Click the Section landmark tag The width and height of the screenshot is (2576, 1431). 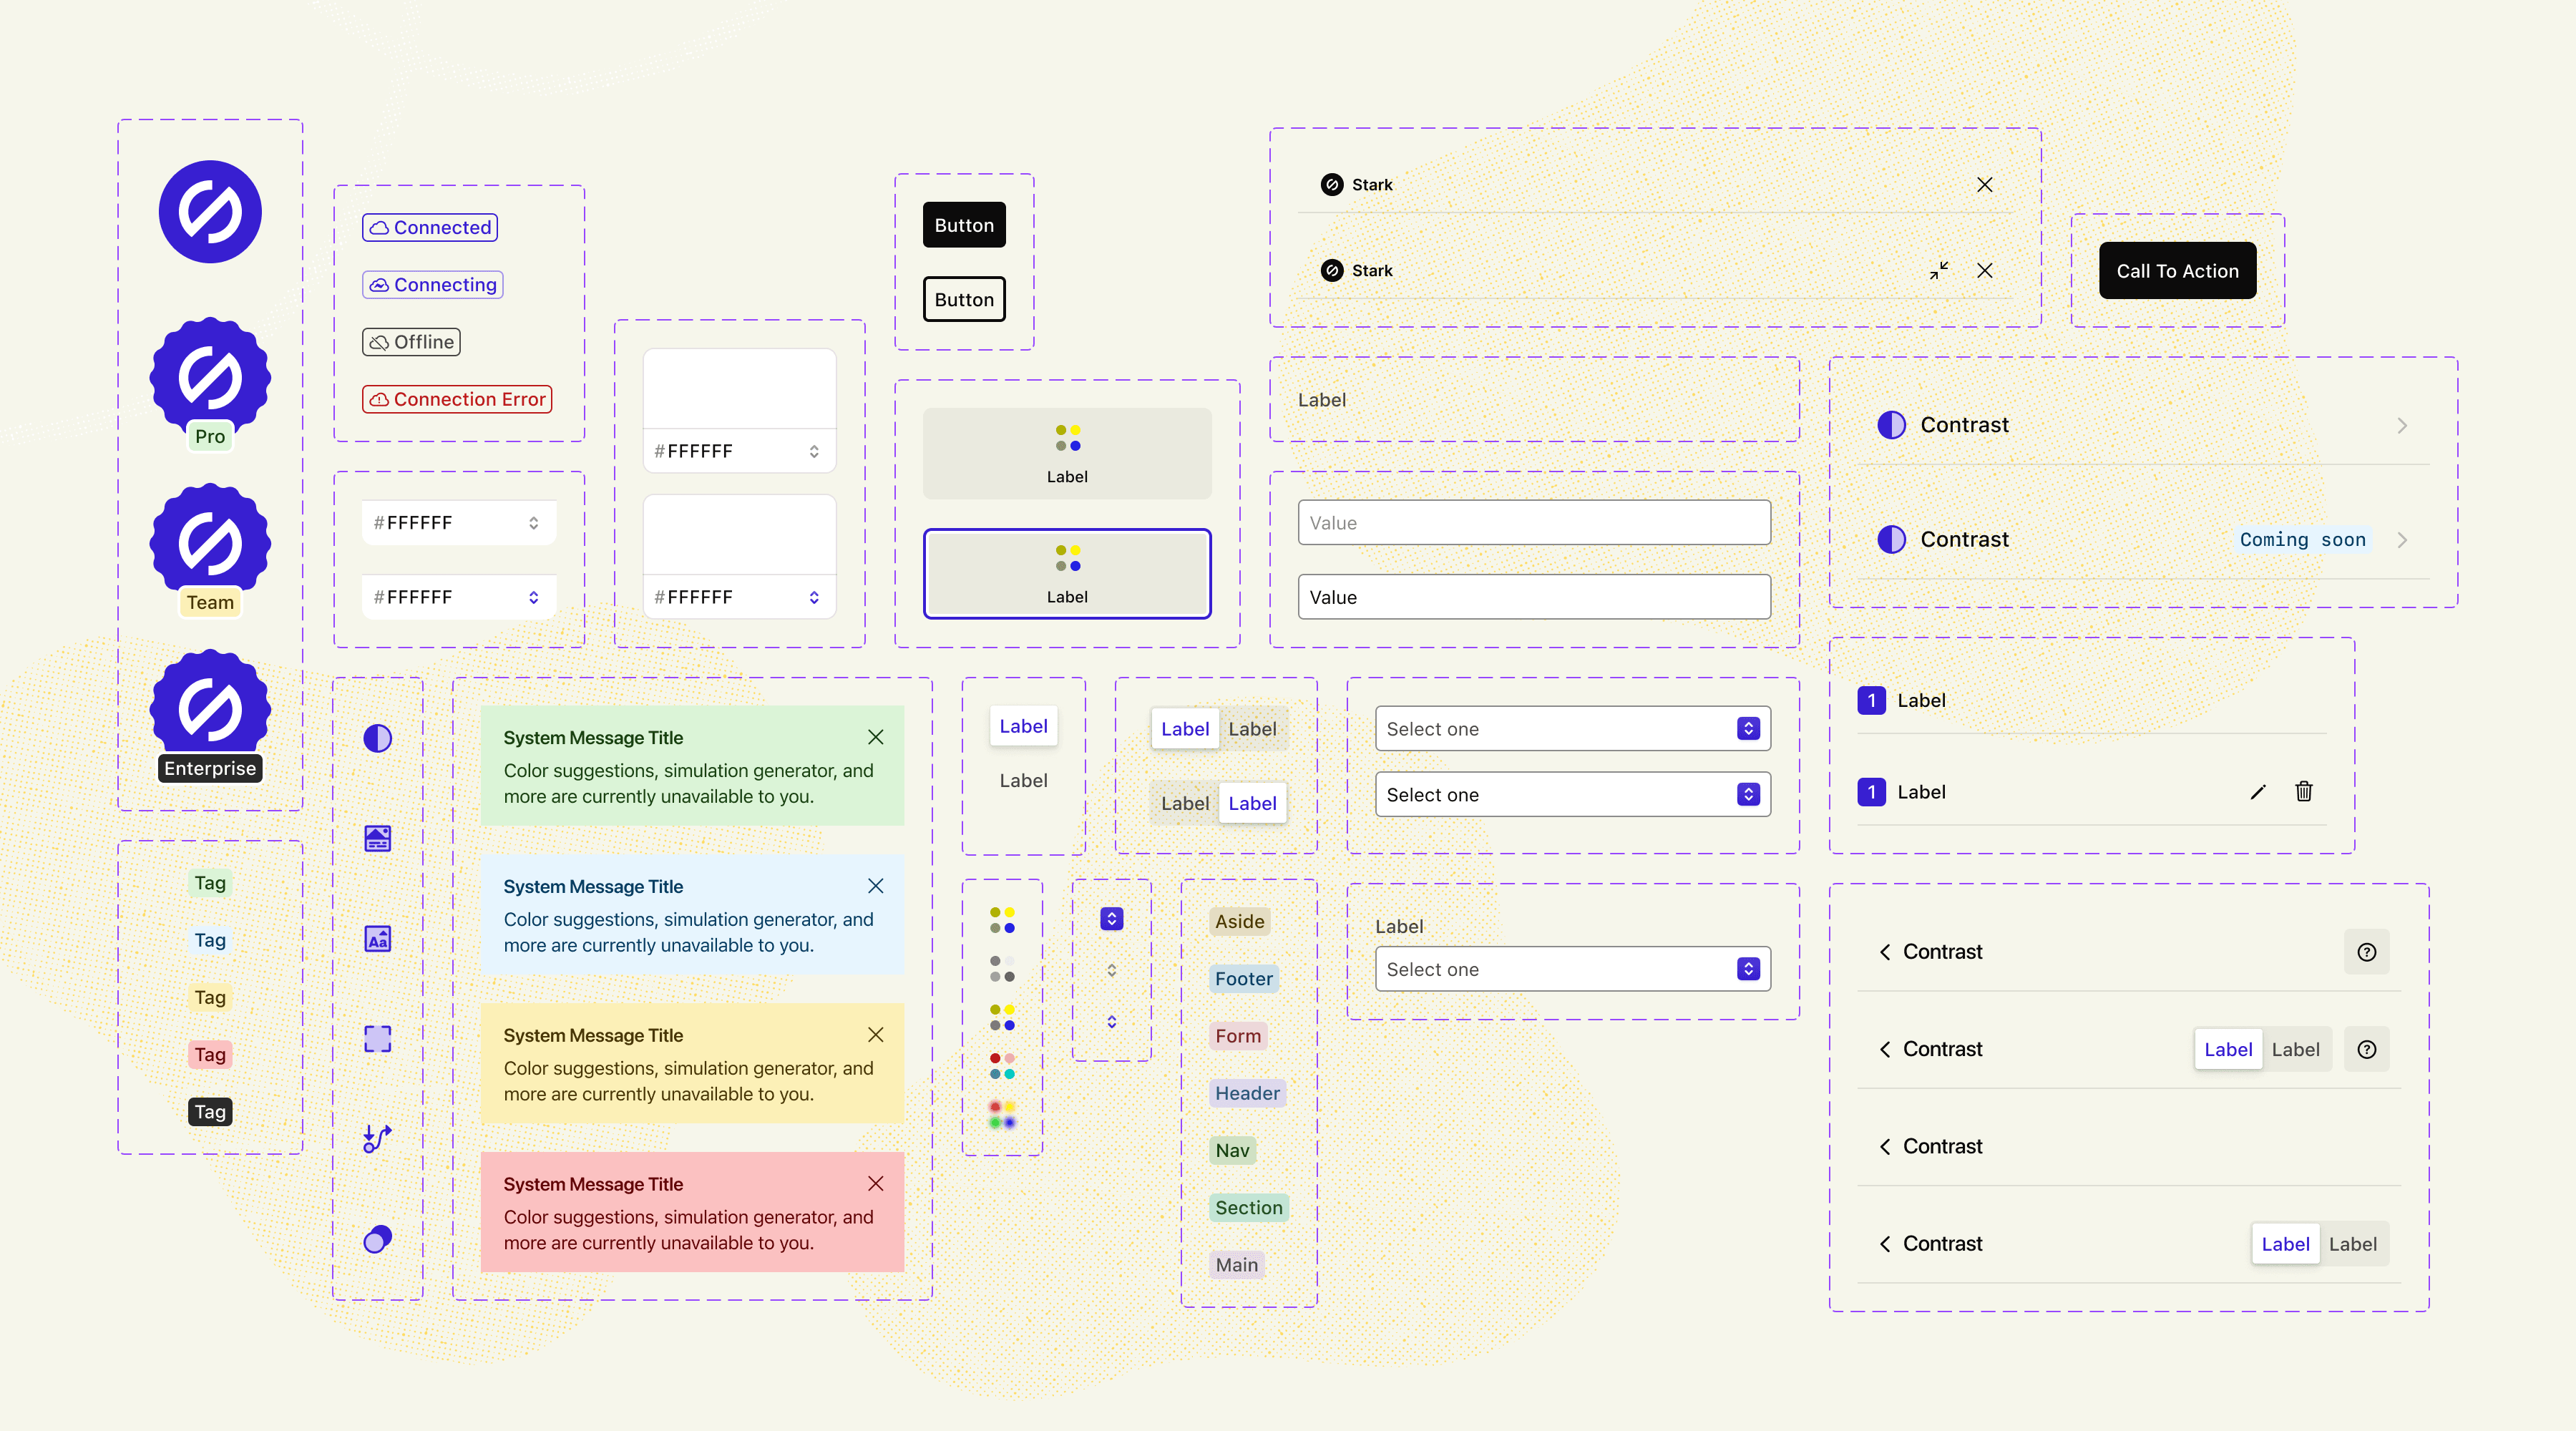tap(1248, 1207)
